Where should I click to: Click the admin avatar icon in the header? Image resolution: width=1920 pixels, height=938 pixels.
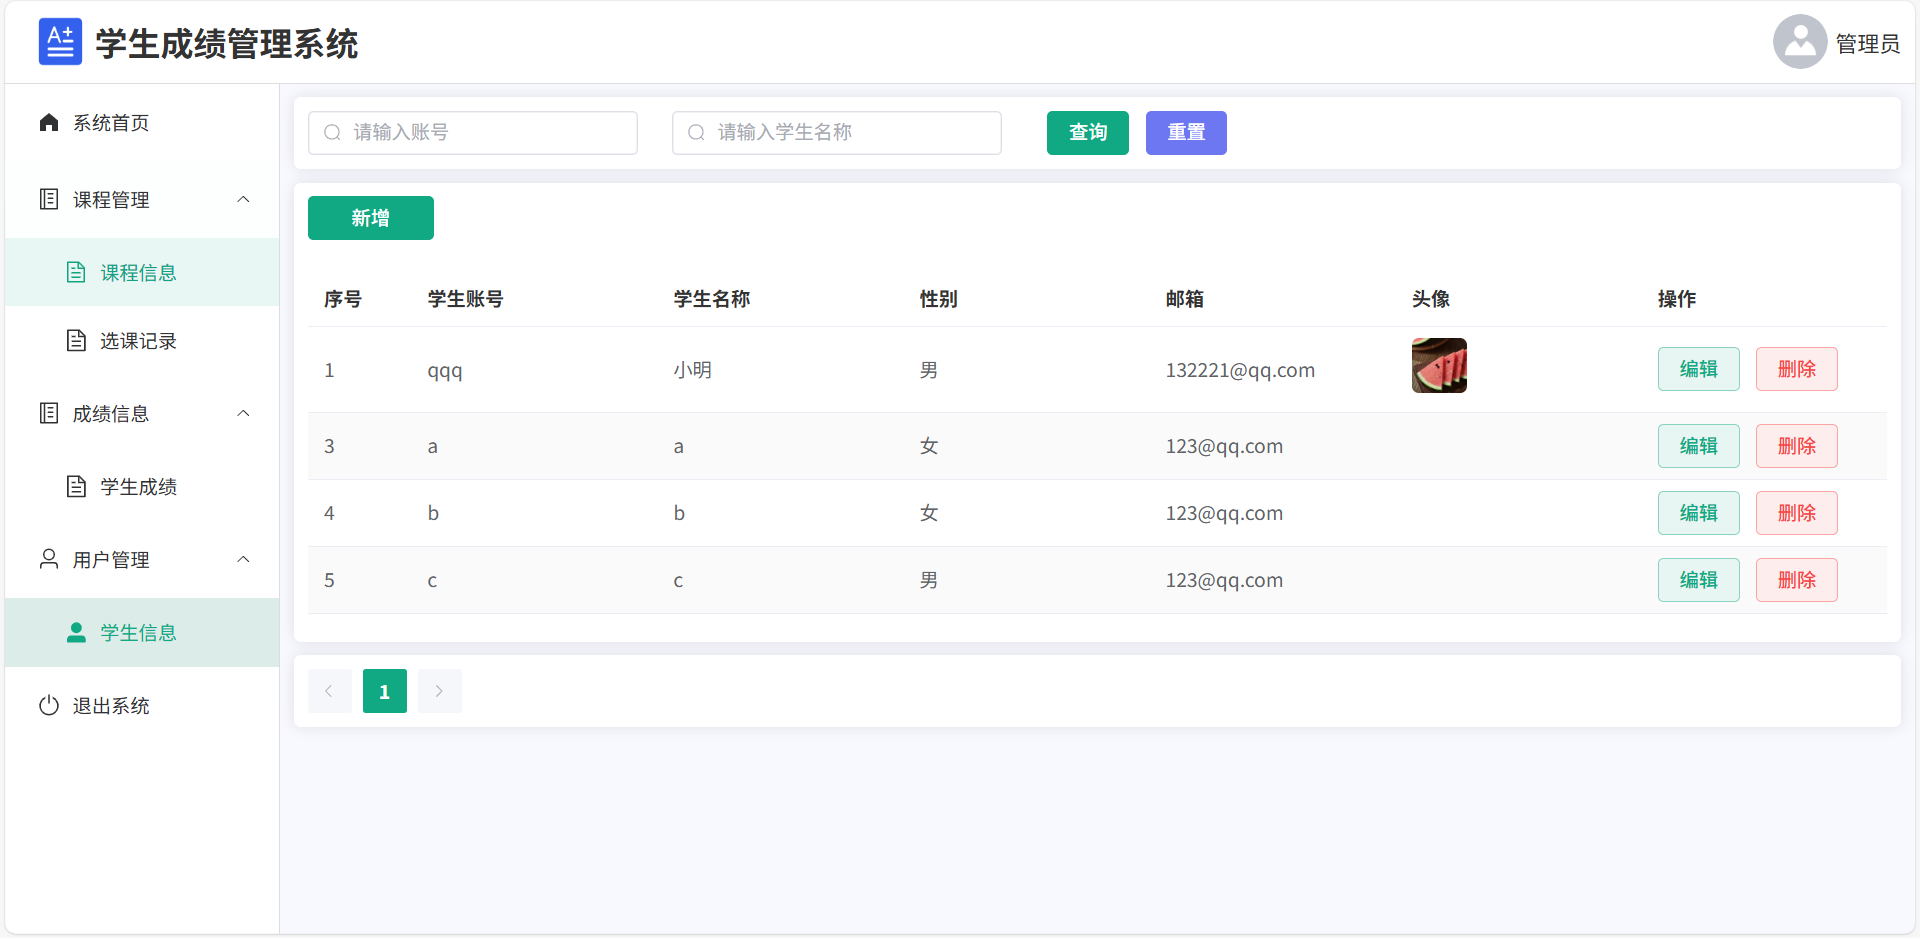tap(1799, 41)
